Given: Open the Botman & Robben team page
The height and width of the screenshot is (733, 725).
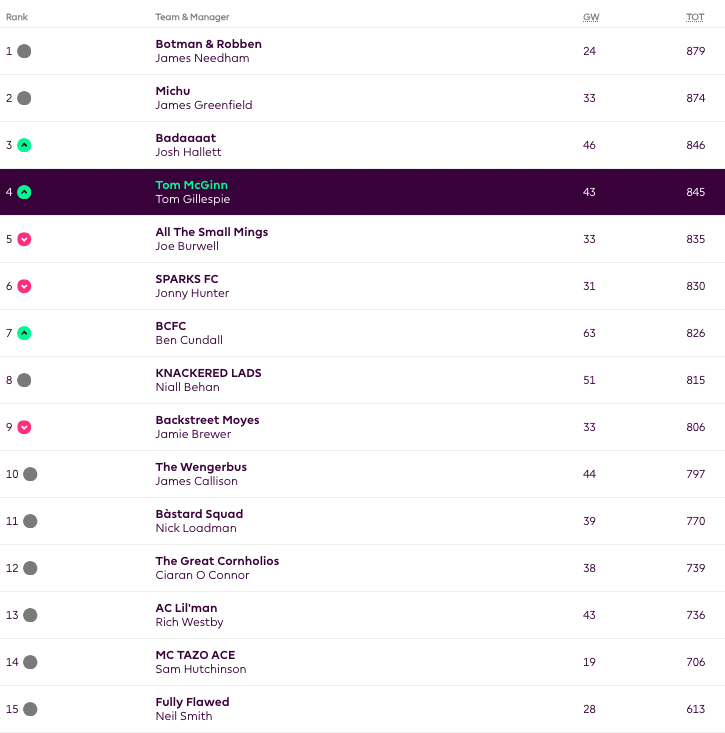Looking at the screenshot, I should 208,44.
